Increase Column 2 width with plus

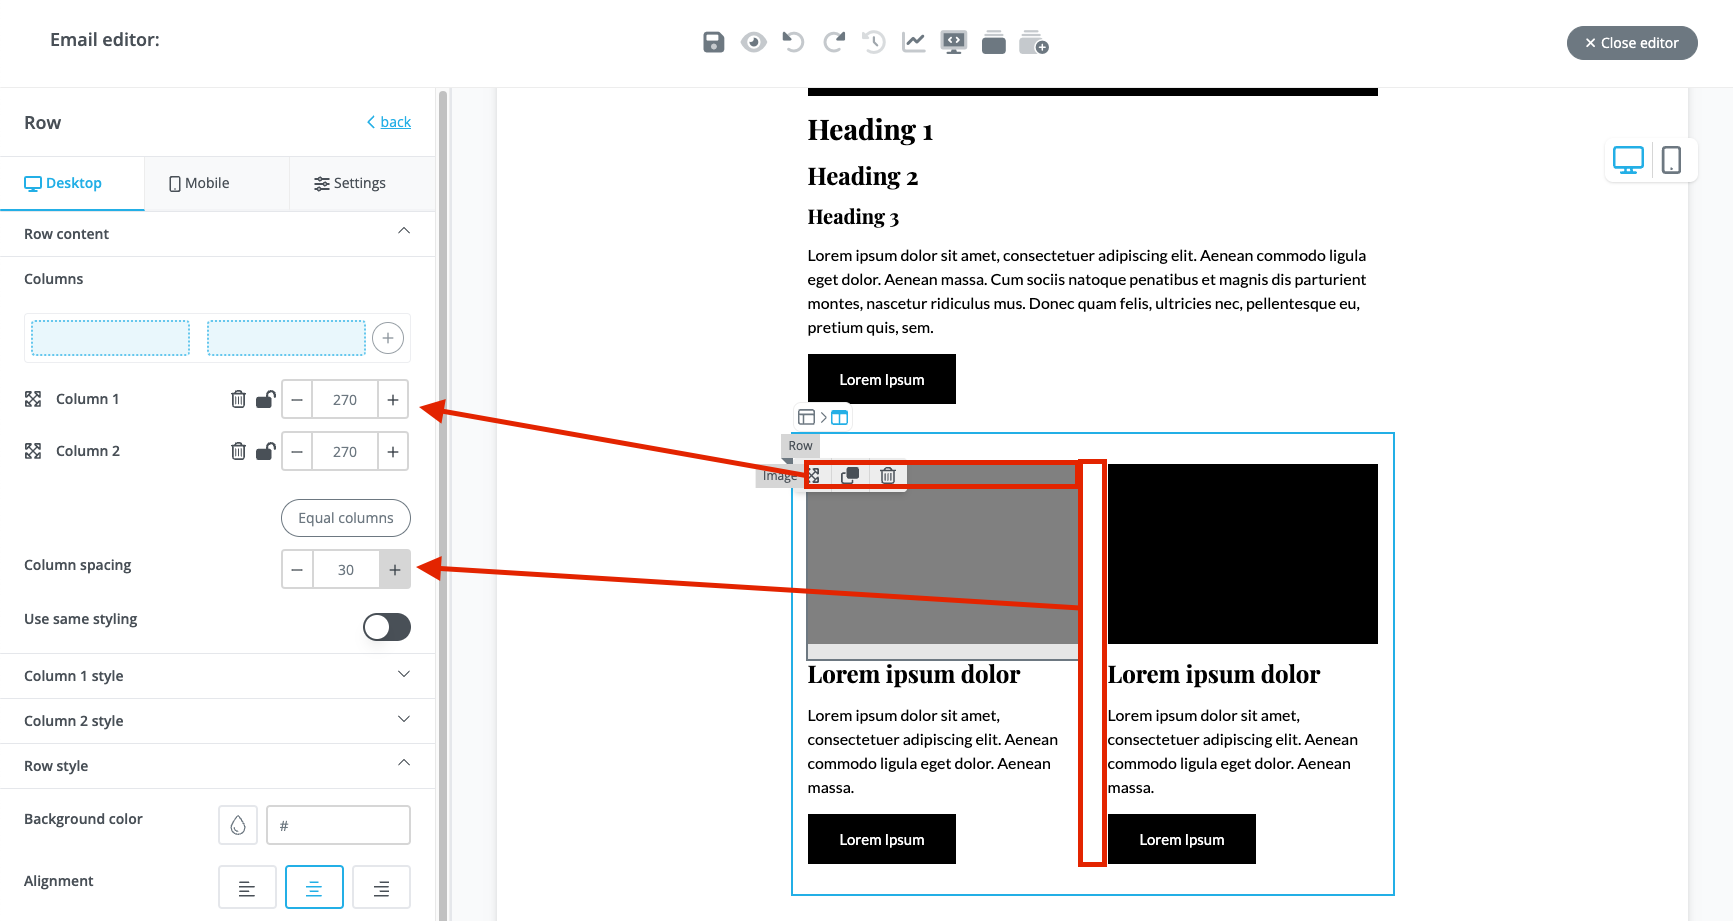(393, 451)
